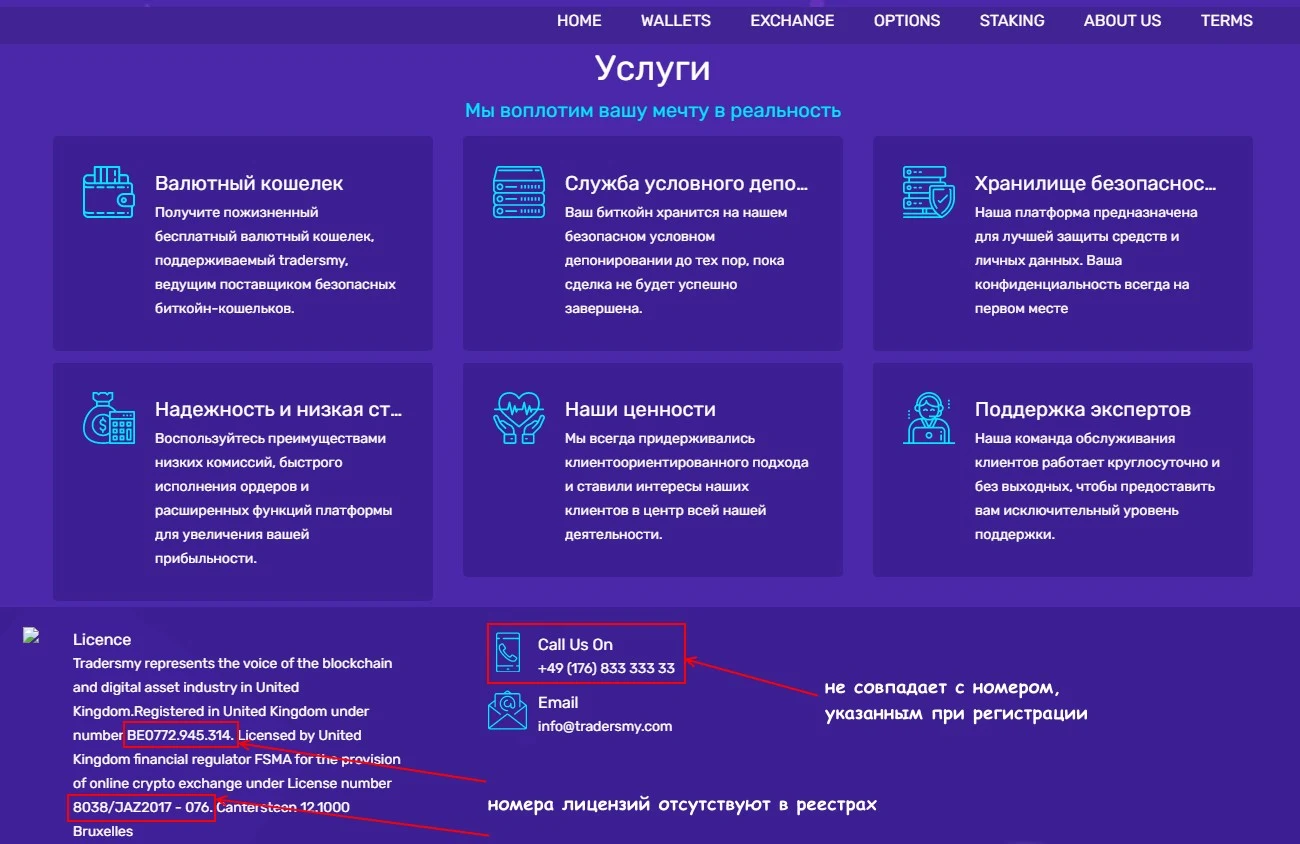Click license number 8038/JAZ2017 - 076

[142, 807]
